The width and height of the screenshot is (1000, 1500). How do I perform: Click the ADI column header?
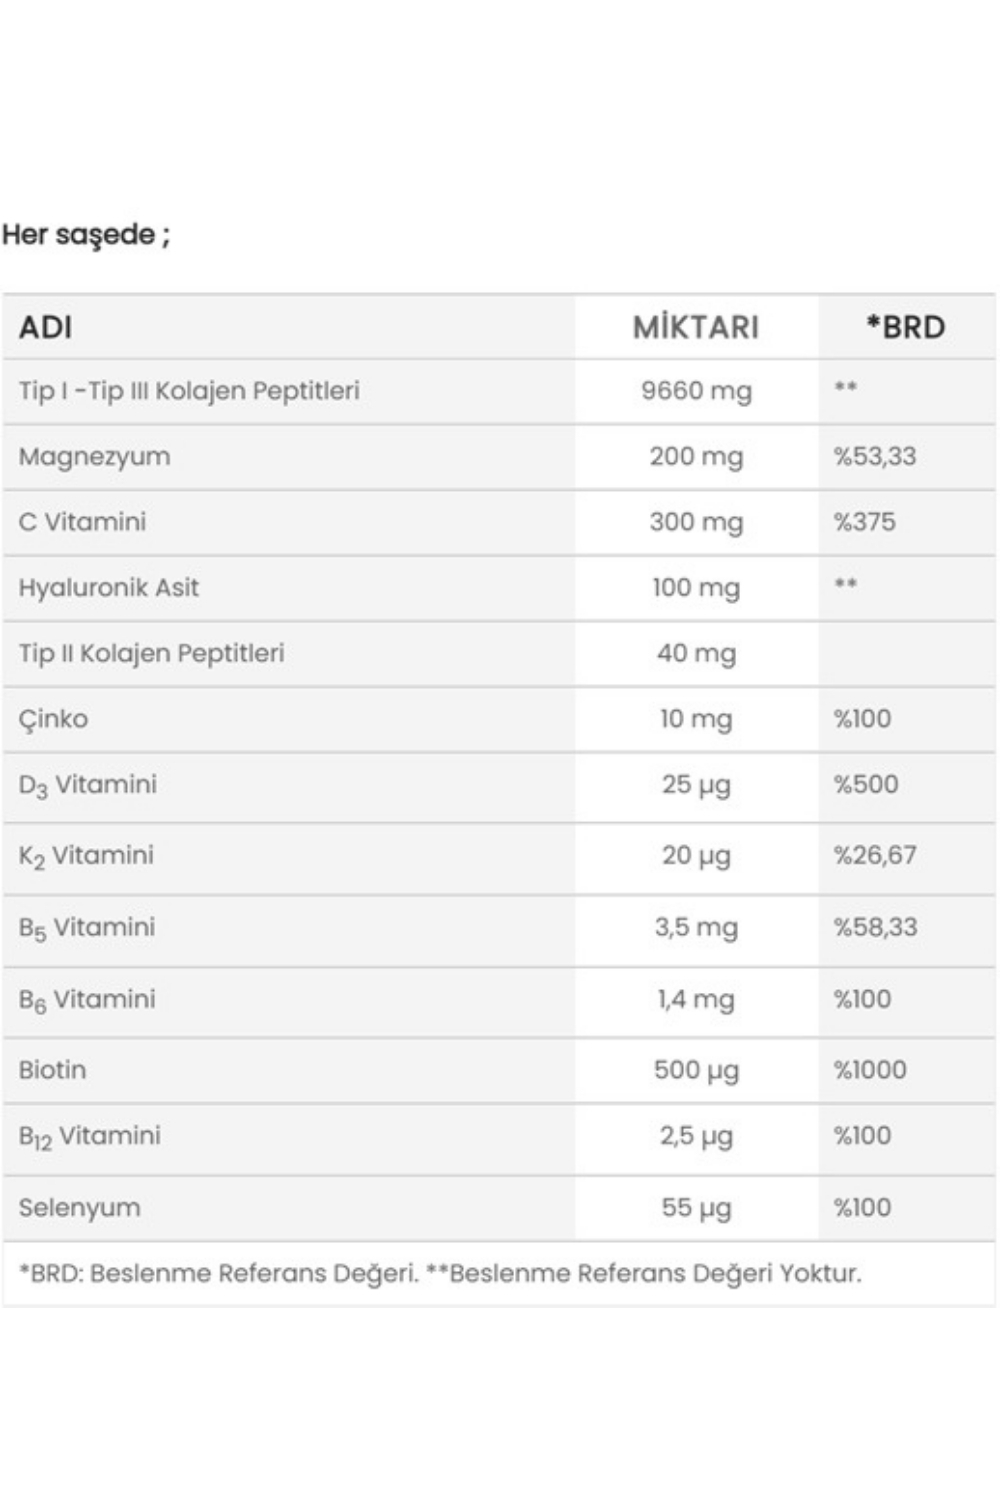click(x=46, y=327)
